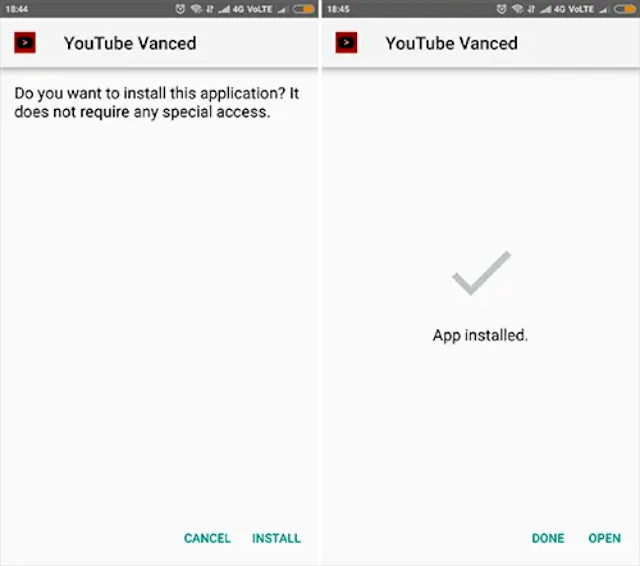
Task: Tap the battery icon in the 18:44 status bar
Action: click(x=304, y=9)
